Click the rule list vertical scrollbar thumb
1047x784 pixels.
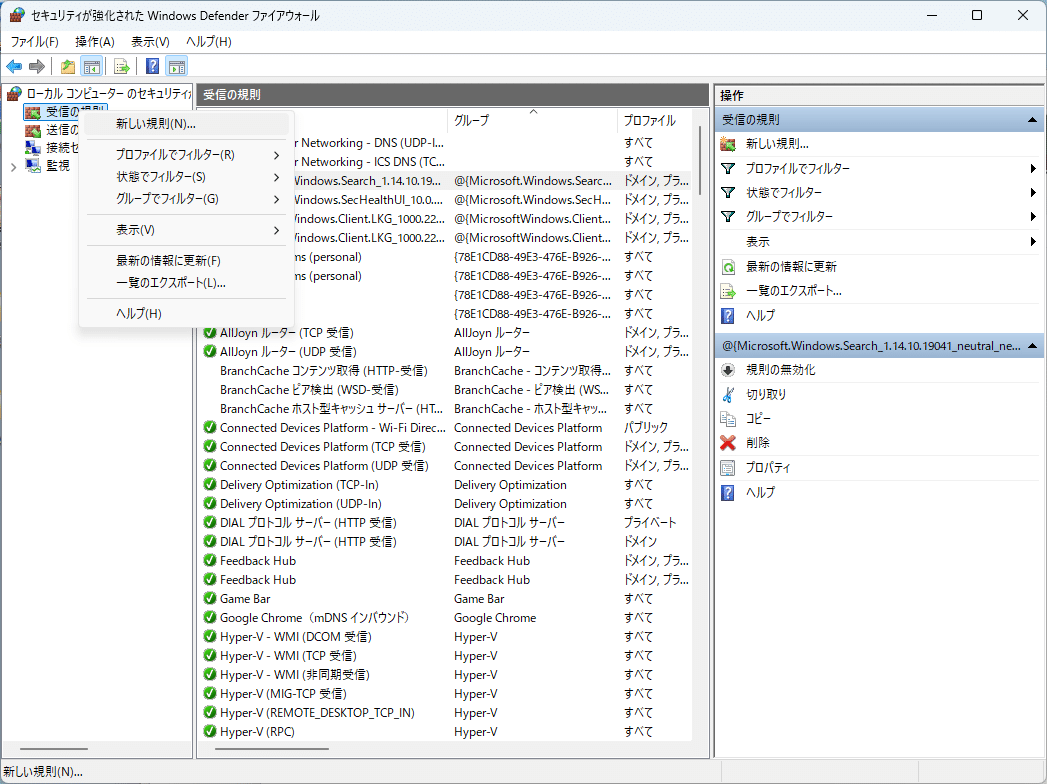click(700, 160)
